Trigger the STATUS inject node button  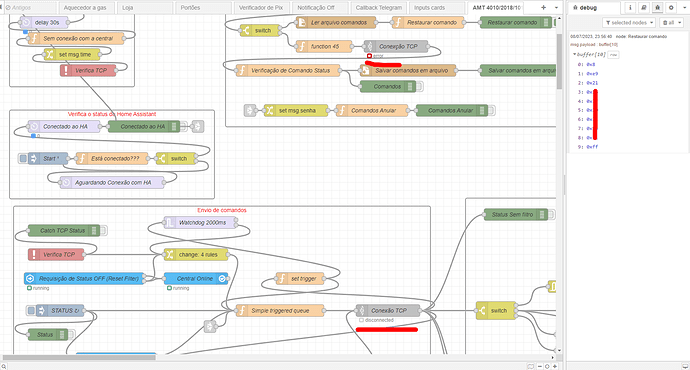(31, 311)
